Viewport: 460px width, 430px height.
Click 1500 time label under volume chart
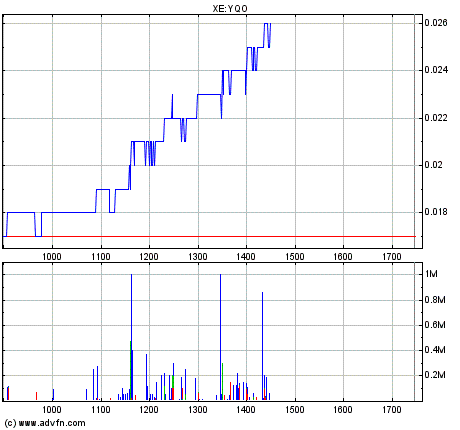[295, 409]
